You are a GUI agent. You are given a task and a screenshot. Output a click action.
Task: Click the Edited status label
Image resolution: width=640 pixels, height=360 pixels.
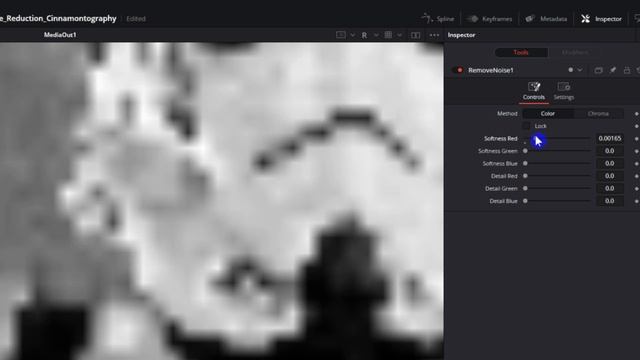click(136, 19)
